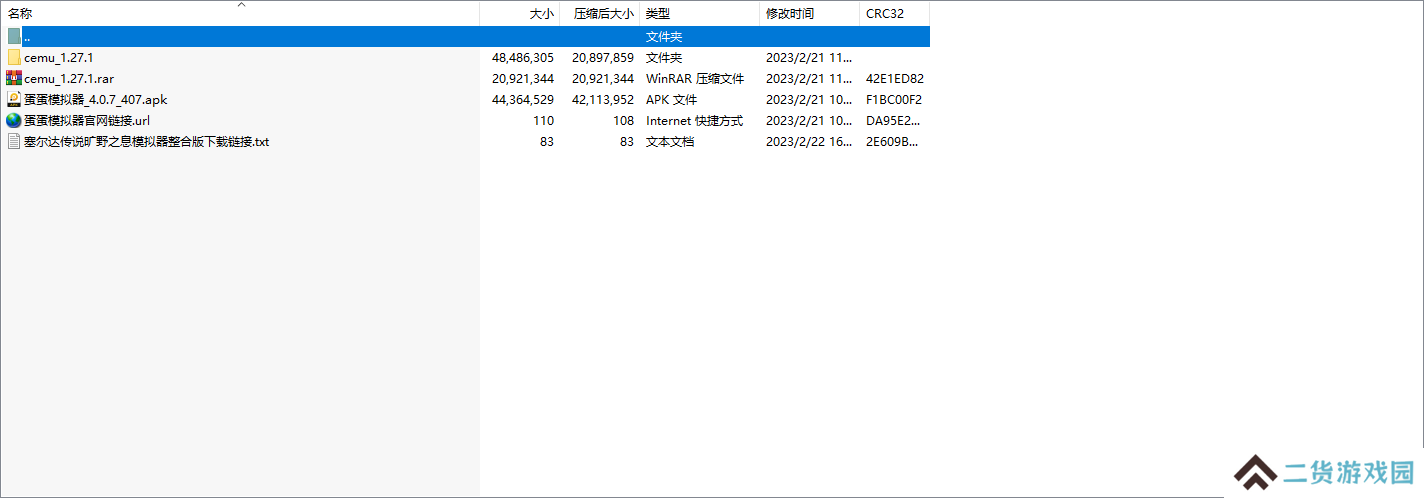The height and width of the screenshot is (498, 1424).
Task: Click the globe icon of 蛋蛋模拟器官网链接.url
Action: click(14, 120)
